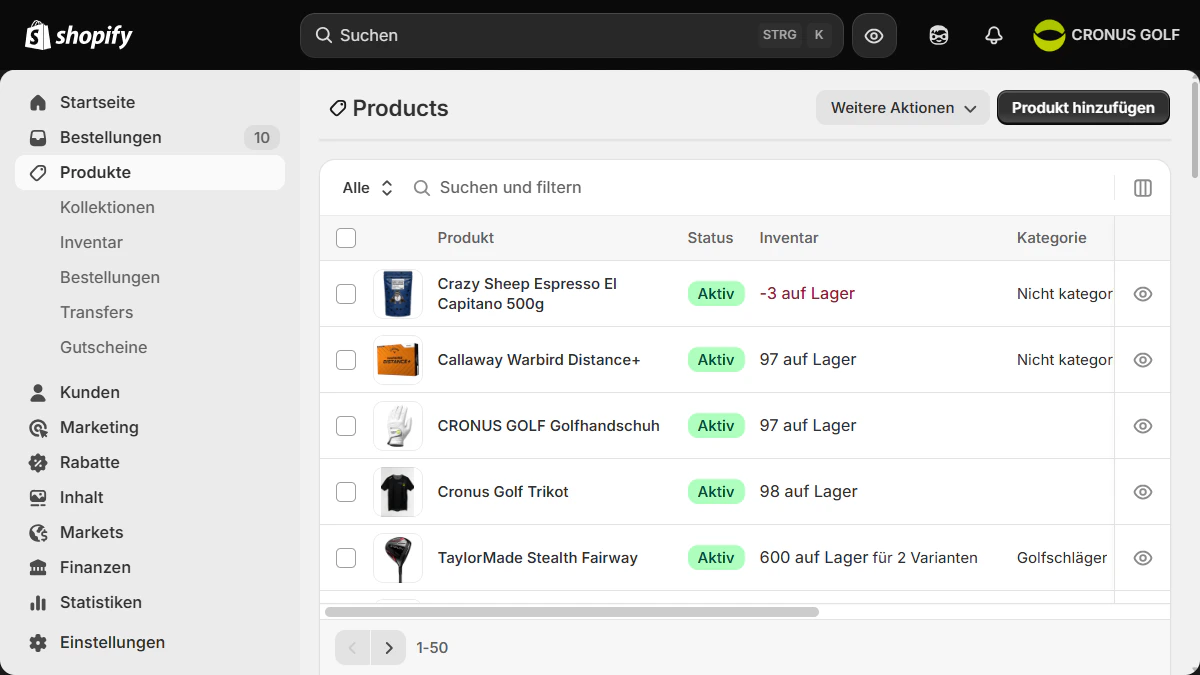The image size is (1200, 675).
Task: Open the Callaway Warbird Distance+ product
Action: click(539, 360)
